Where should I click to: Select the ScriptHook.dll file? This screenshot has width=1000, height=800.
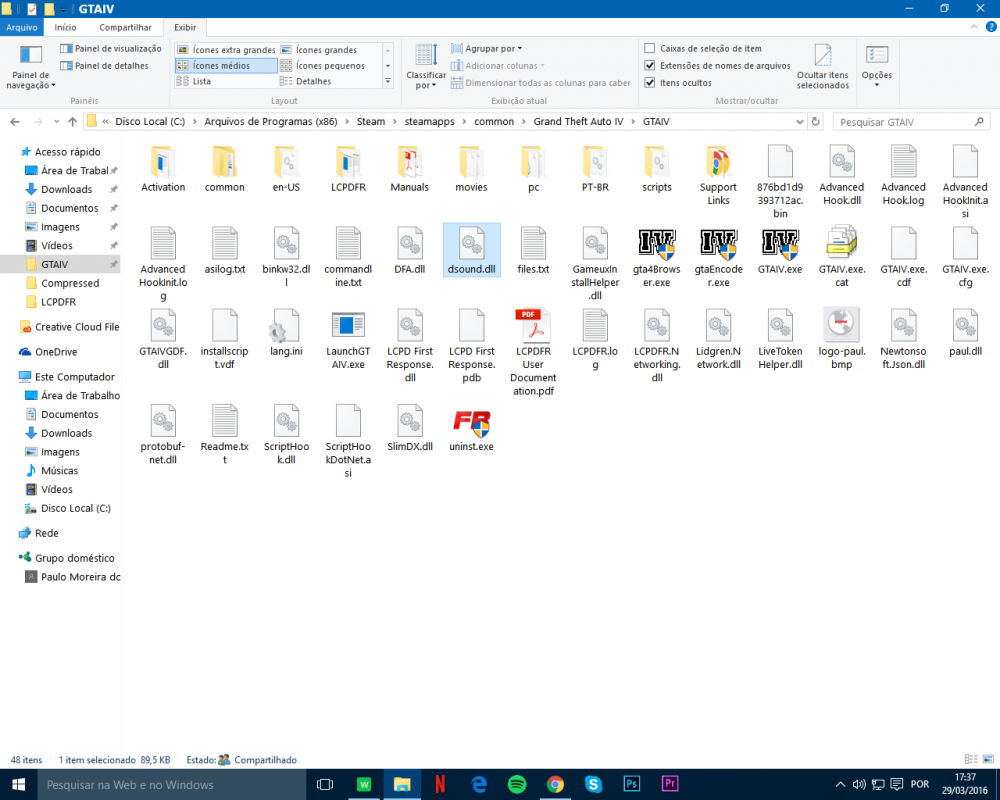[x=286, y=421]
